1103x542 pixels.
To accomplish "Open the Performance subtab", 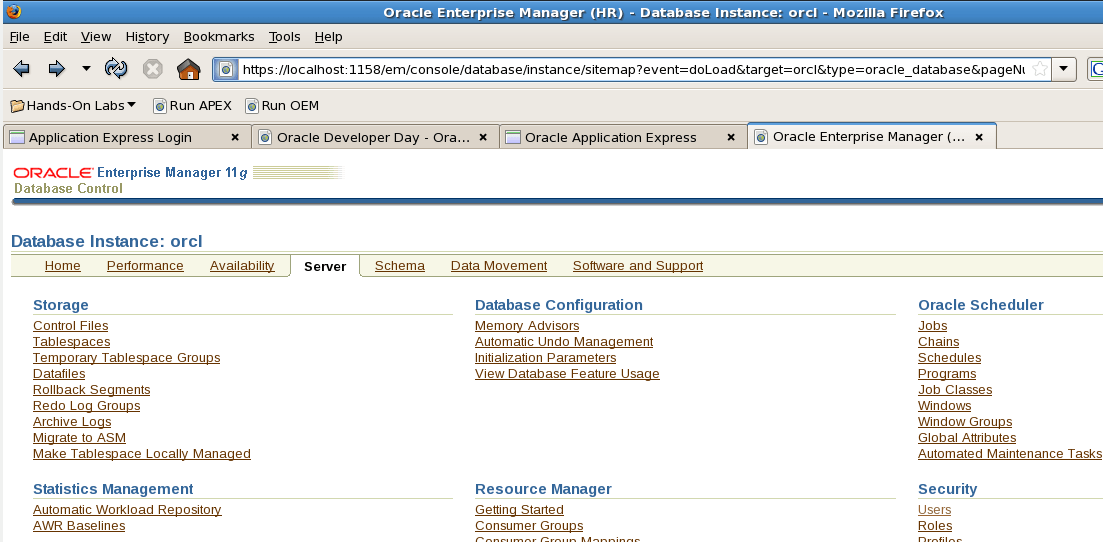I will point(145,265).
